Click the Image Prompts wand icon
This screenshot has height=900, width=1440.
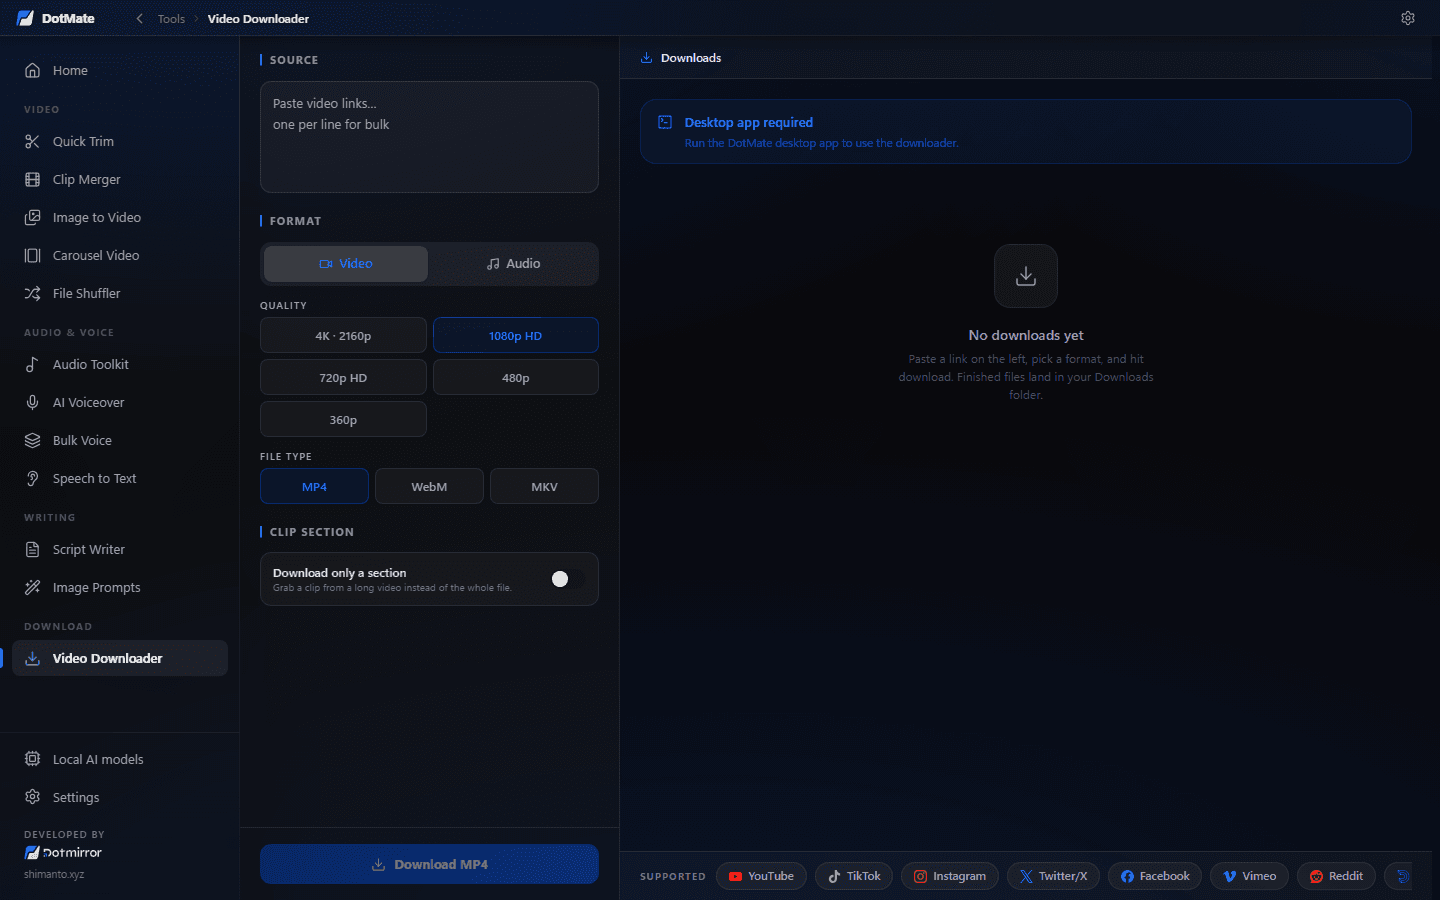(x=32, y=587)
